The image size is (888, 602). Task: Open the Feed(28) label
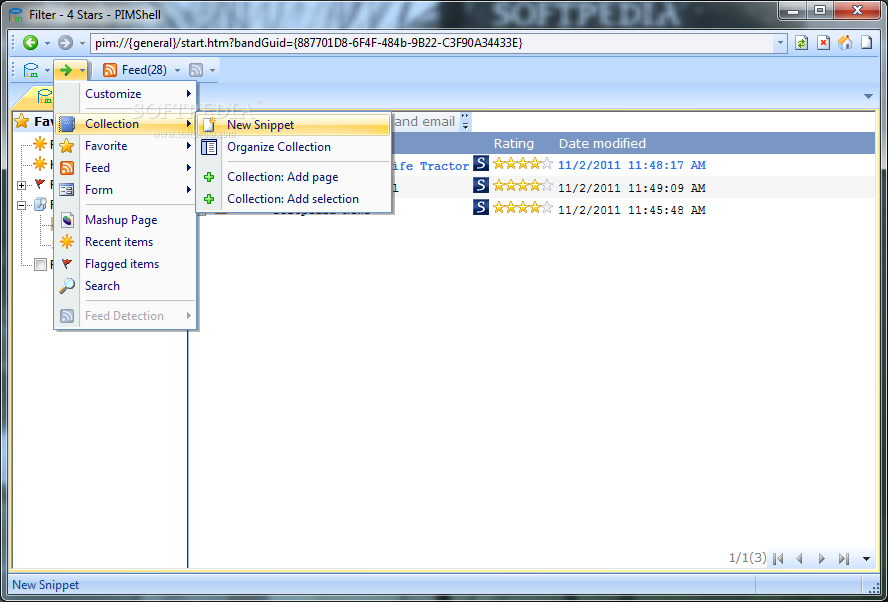pos(144,70)
